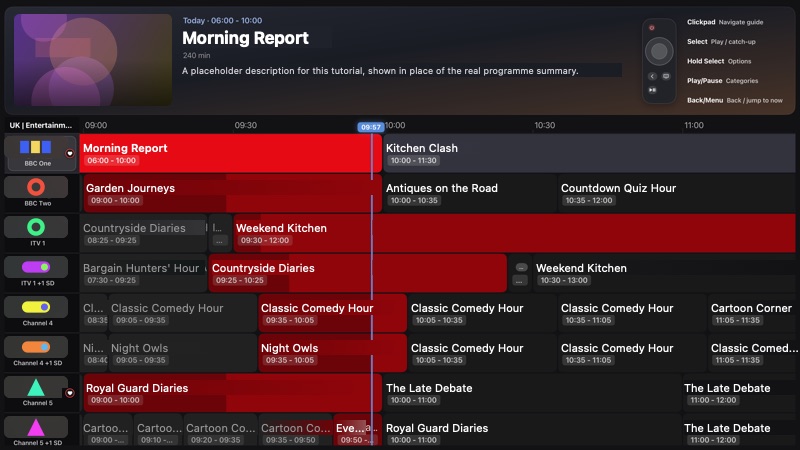
Task: Select Classic Comedy Hour 10:05 on Channel 4 +1
Action: click(x=482, y=353)
